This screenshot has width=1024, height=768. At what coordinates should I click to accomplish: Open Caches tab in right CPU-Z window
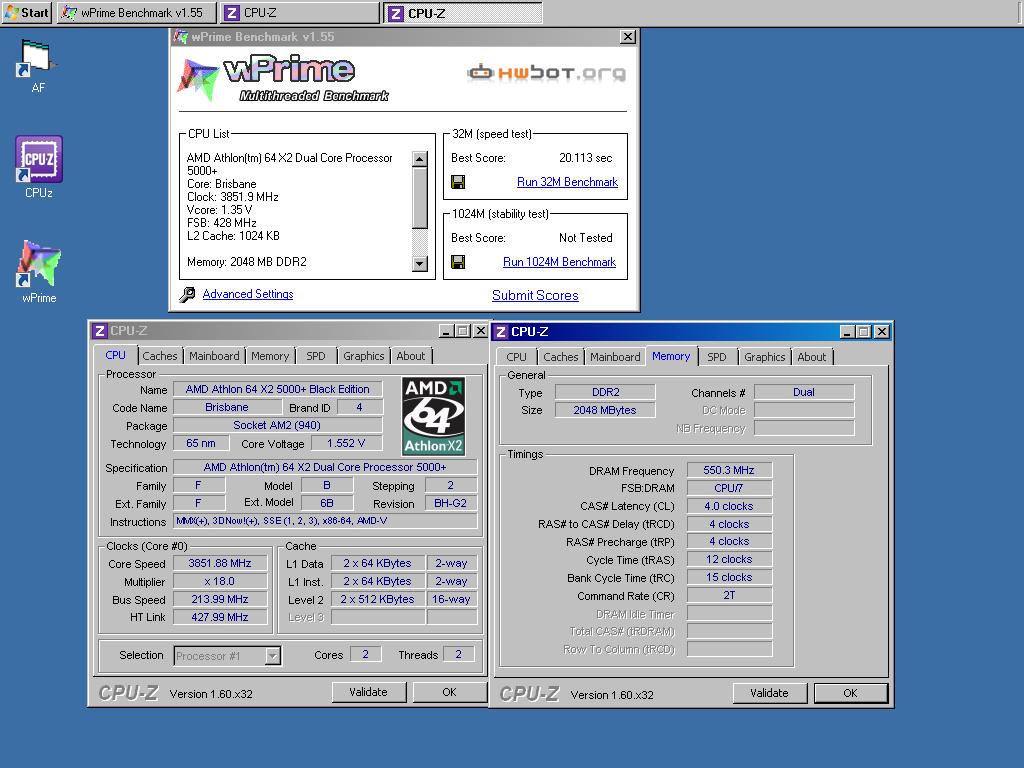click(561, 357)
